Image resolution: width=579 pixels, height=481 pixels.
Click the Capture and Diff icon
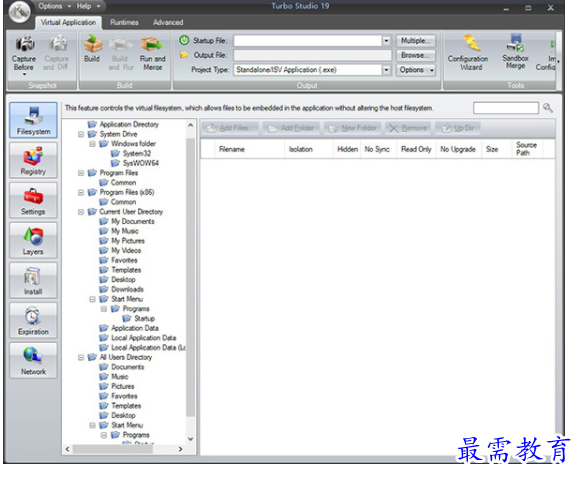click(58, 44)
